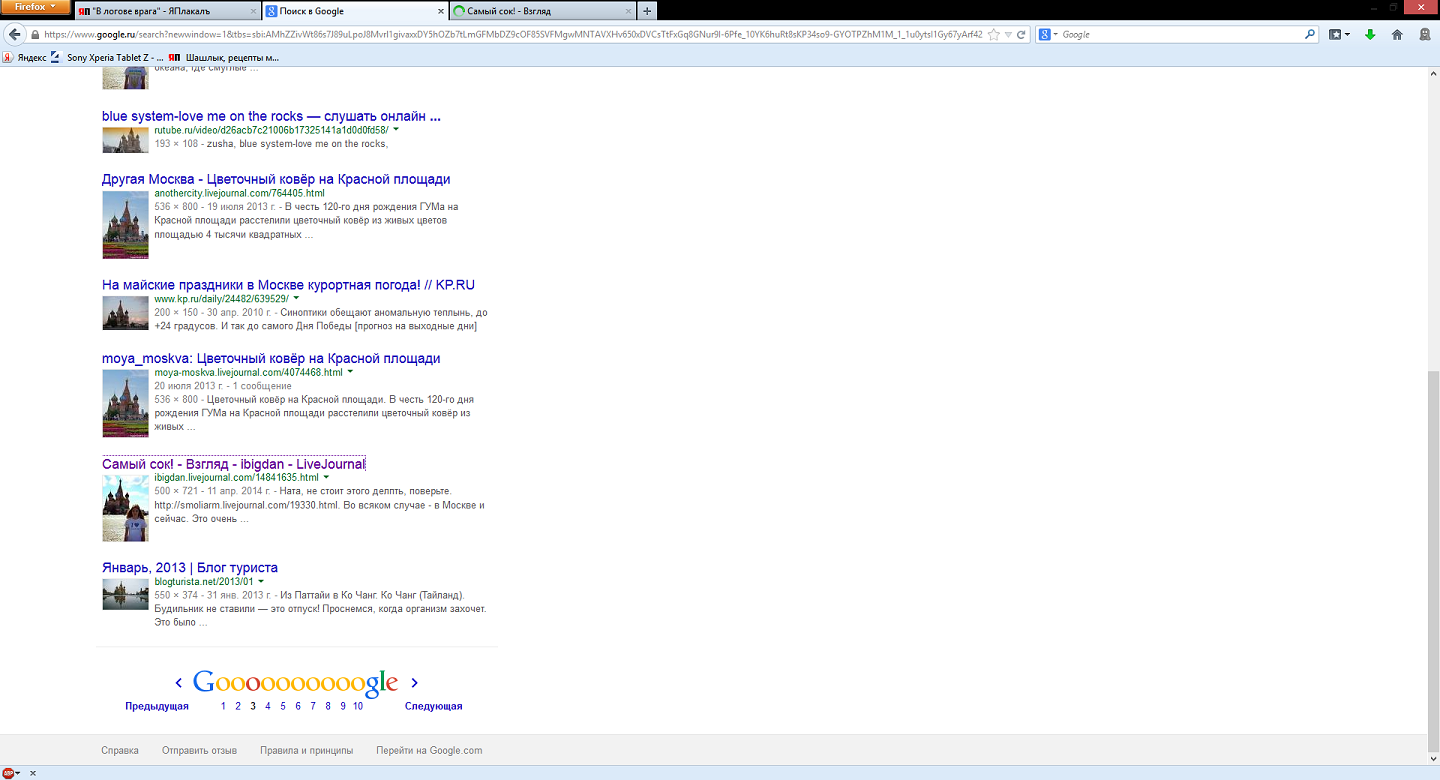Open 'Другая Москва - Цветочный ковёр' result
1440x780 pixels.
click(276, 179)
